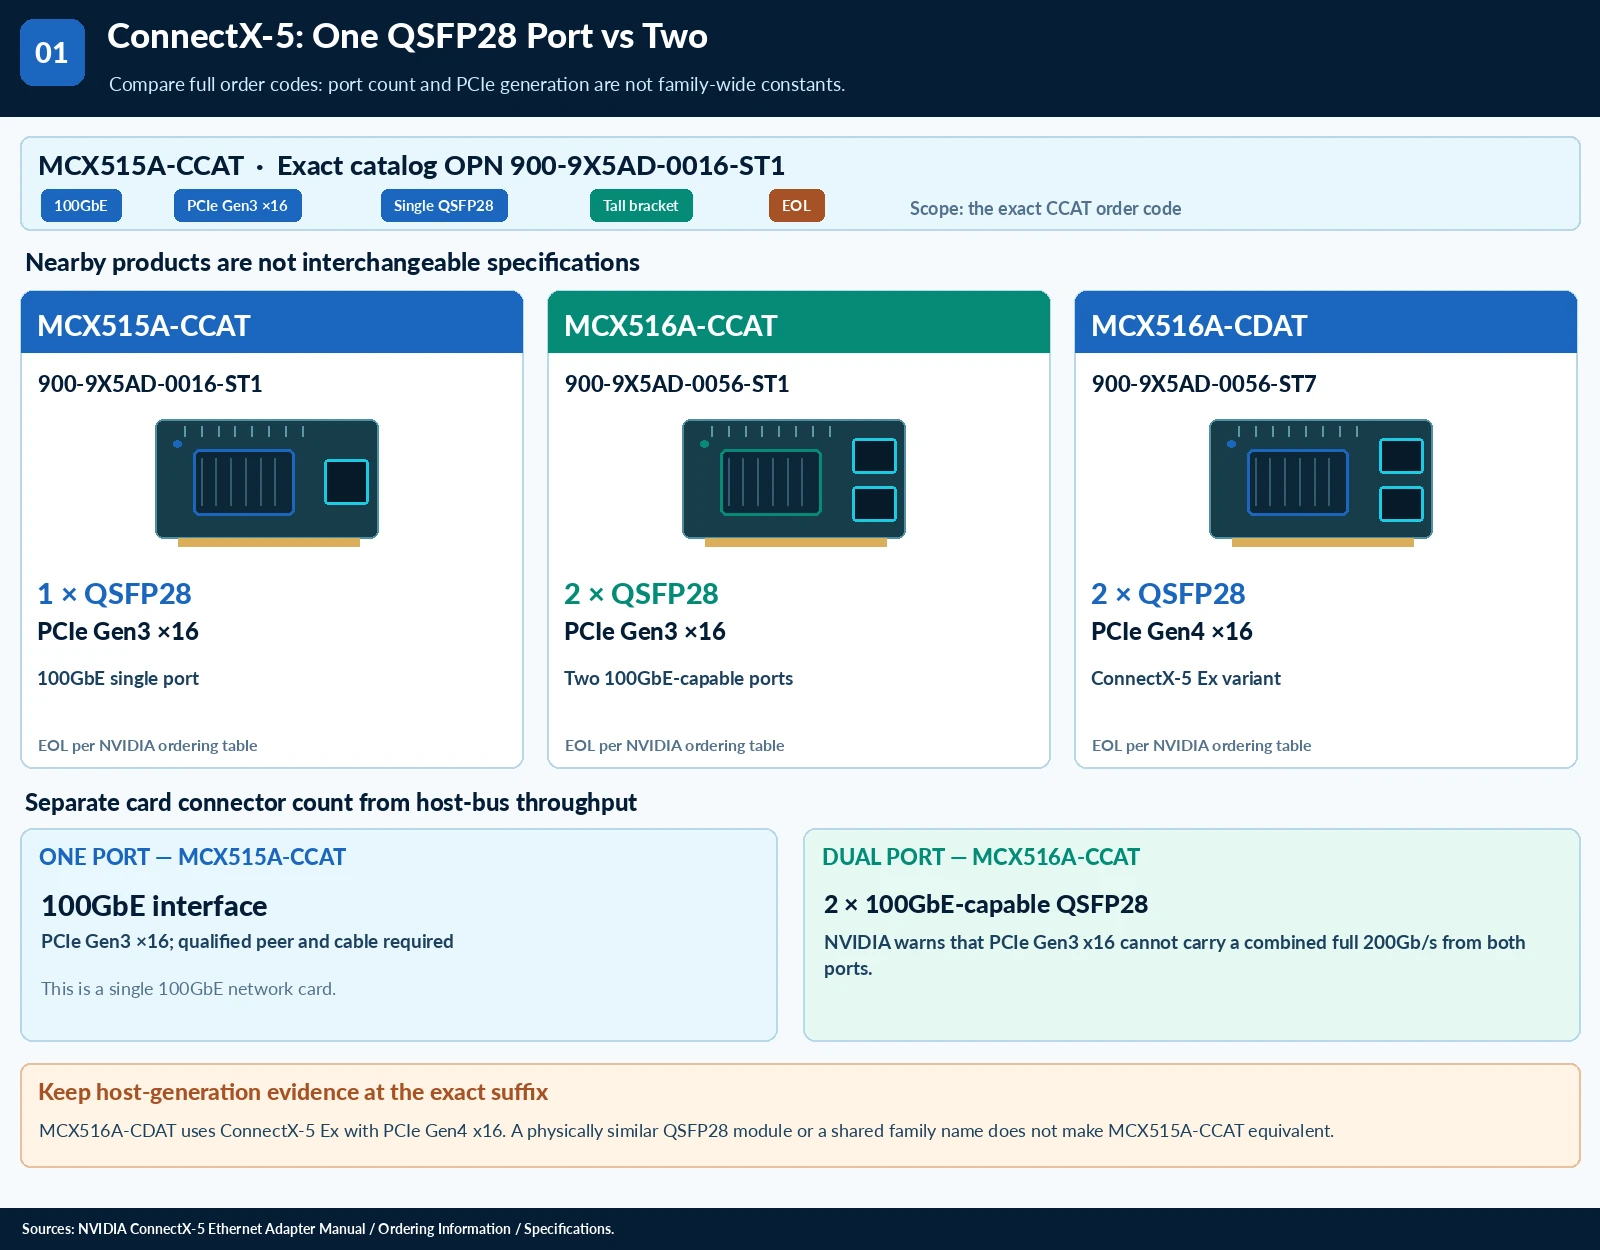
Task: Click "2 × QSFP28" in the MCX516A-CCAT card
Action: tap(641, 593)
